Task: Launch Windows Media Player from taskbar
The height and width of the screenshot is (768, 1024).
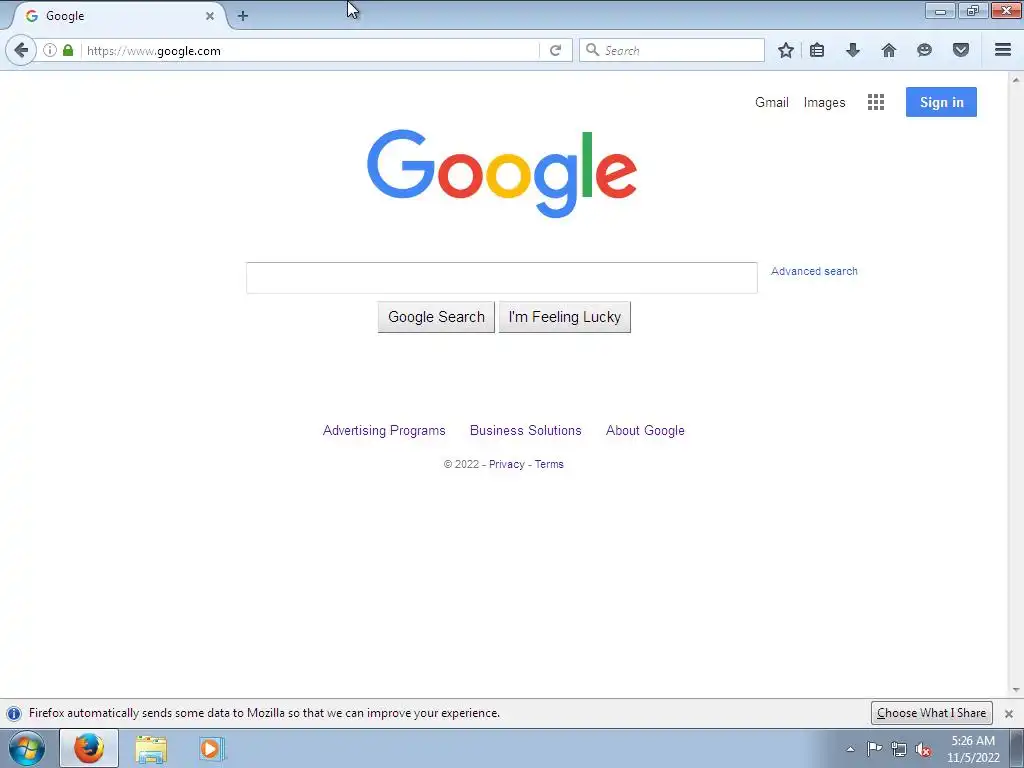Action: click(212, 749)
